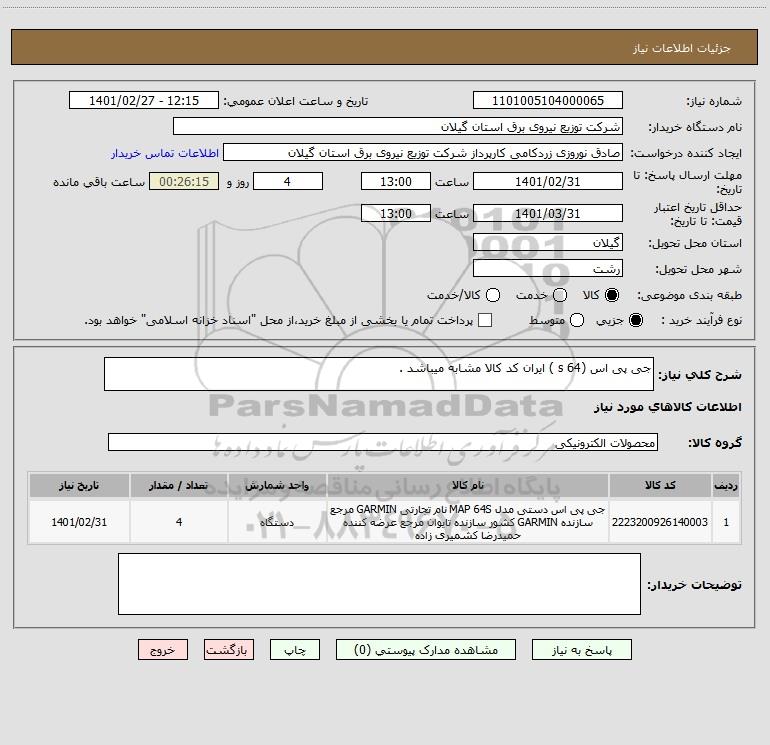Click the remaining days field showing 4

pyautogui.click(x=288, y=182)
